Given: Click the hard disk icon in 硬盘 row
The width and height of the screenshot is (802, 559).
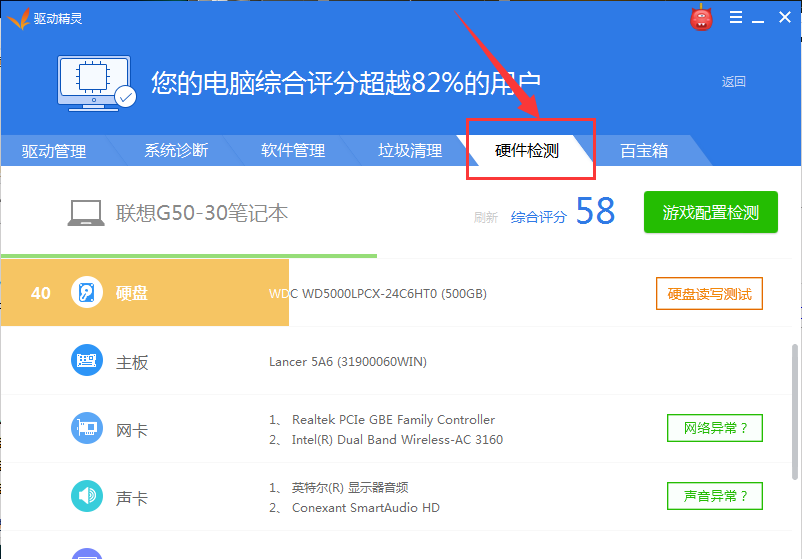Looking at the screenshot, I should point(86,293).
